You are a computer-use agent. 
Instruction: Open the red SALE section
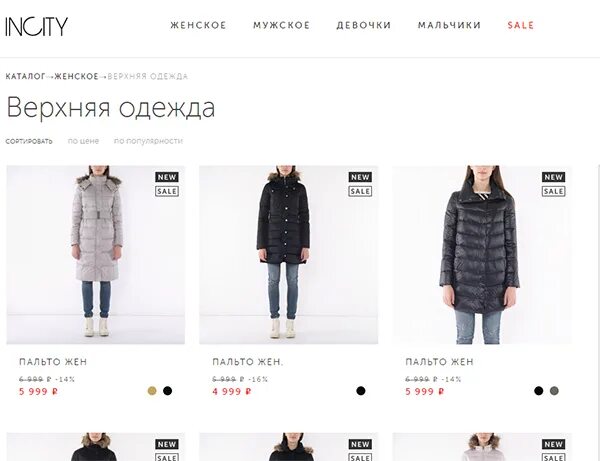[520, 25]
